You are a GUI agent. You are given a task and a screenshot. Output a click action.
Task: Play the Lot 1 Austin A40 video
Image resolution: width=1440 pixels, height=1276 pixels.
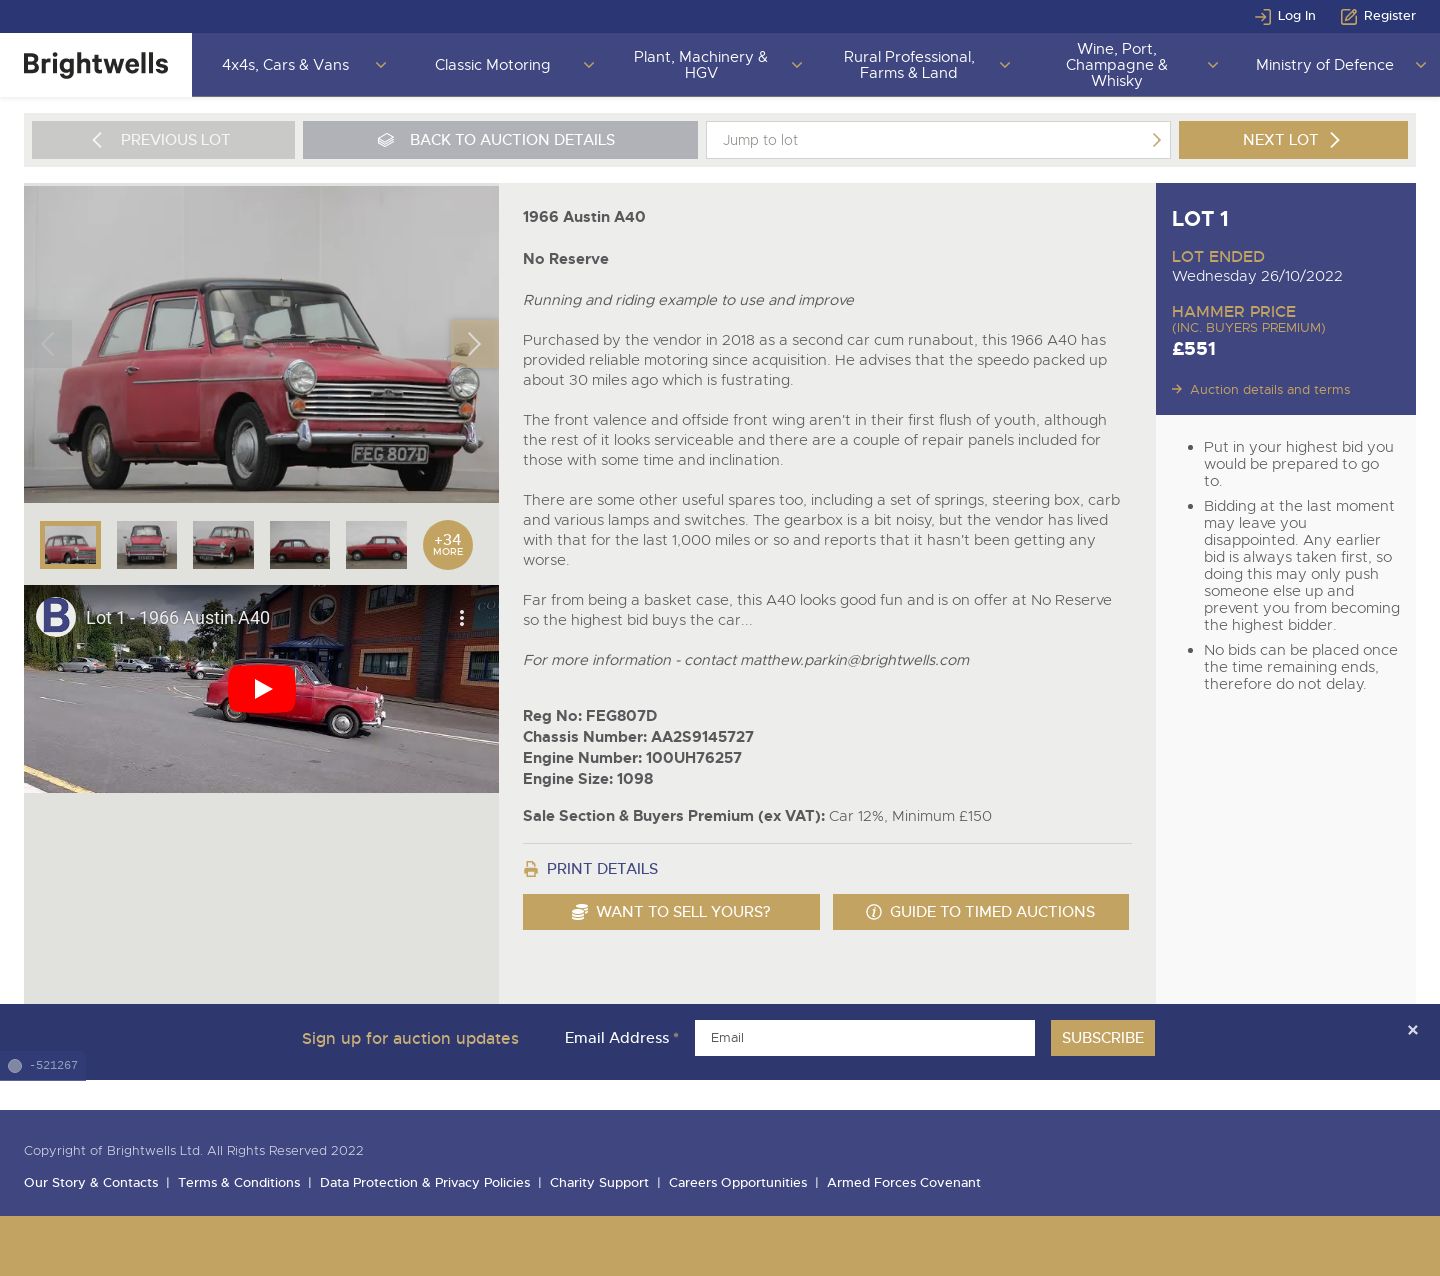(261, 689)
